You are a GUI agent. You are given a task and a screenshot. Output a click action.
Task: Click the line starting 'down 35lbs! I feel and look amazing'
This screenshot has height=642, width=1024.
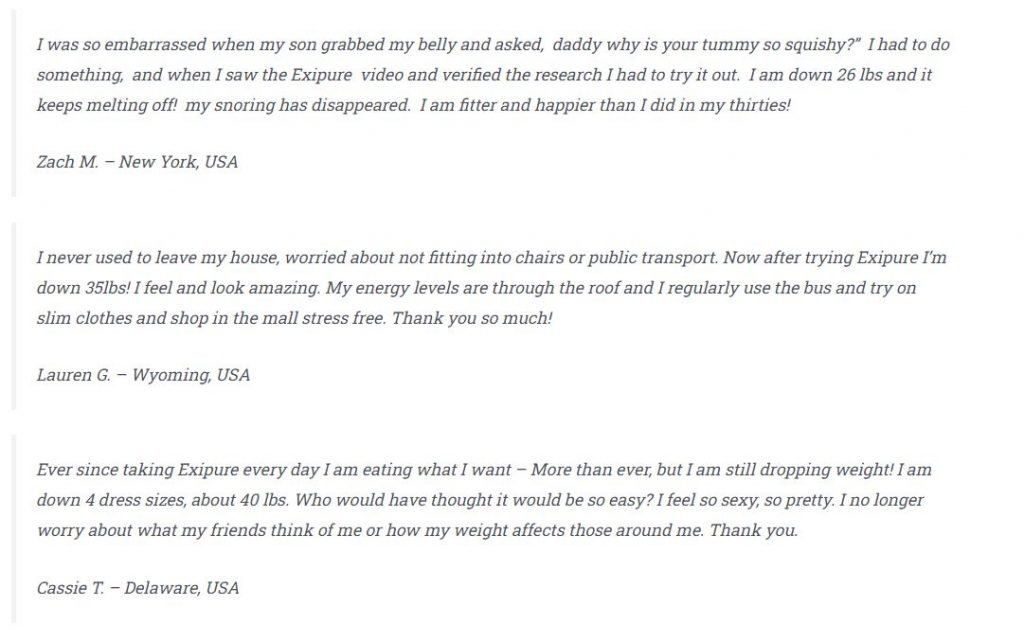[x=476, y=287]
